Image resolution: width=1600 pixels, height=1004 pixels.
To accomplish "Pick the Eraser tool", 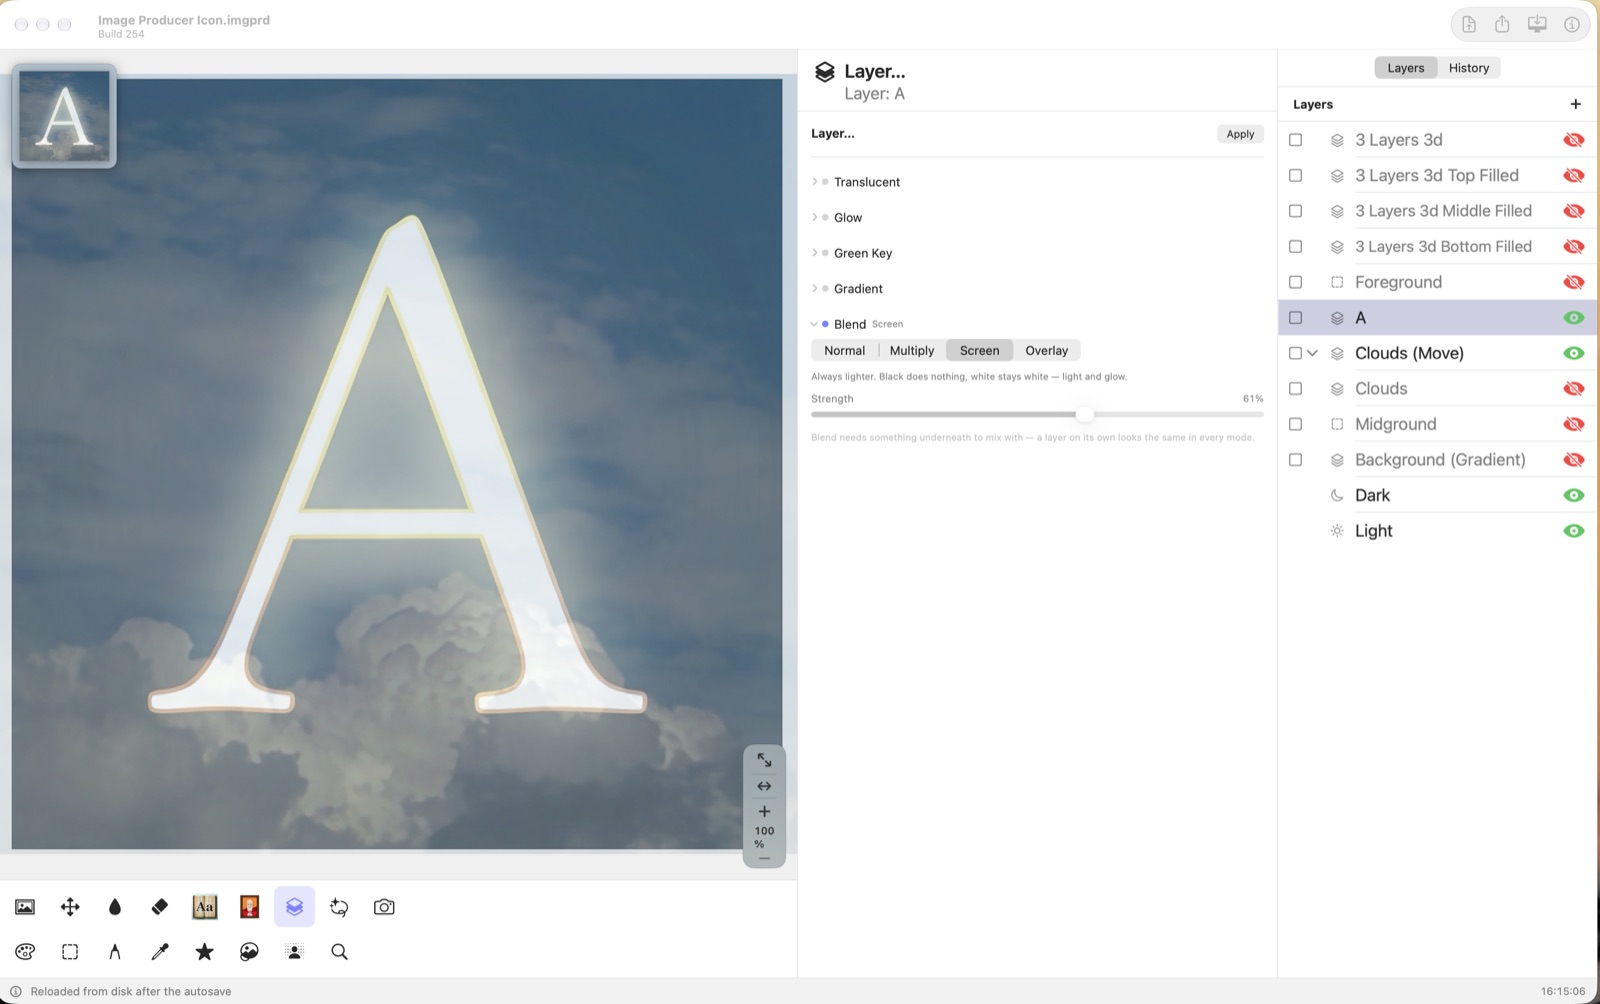I will click(x=160, y=907).
